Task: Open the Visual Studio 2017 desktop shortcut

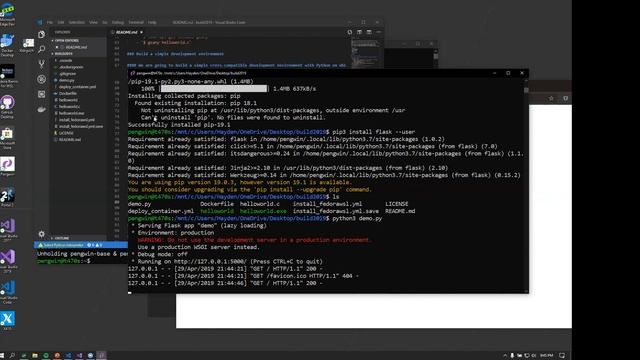Action: pos(7,230)
